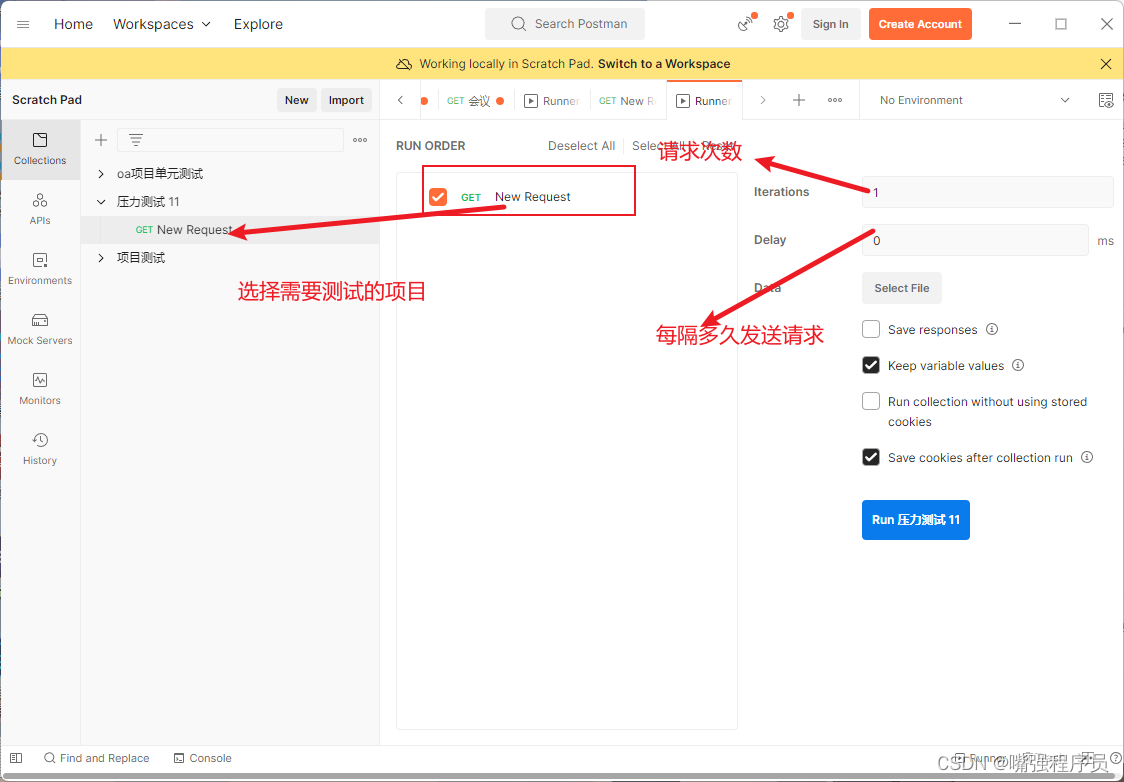Select the Runner tab next to GET 会议
This screenshot has width=1124, height=782.
pyautogui.click(x=552, y=101)
